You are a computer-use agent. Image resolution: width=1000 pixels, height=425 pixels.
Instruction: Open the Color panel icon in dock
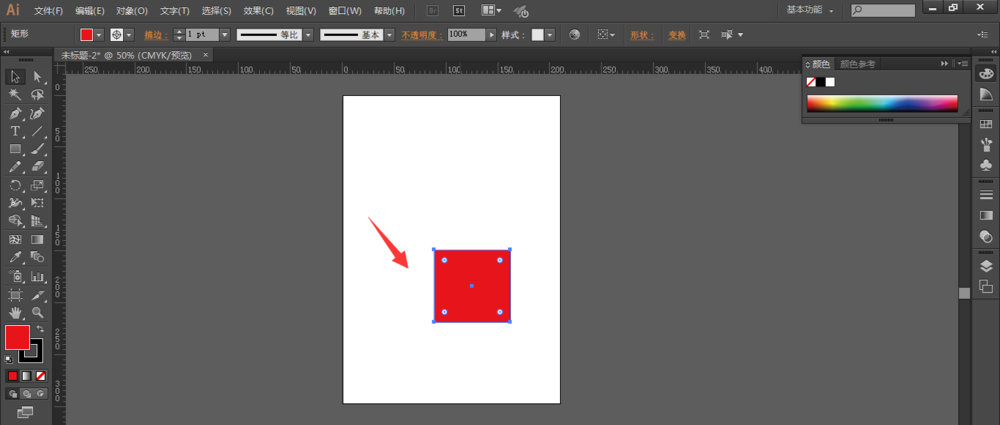[985, 74]
